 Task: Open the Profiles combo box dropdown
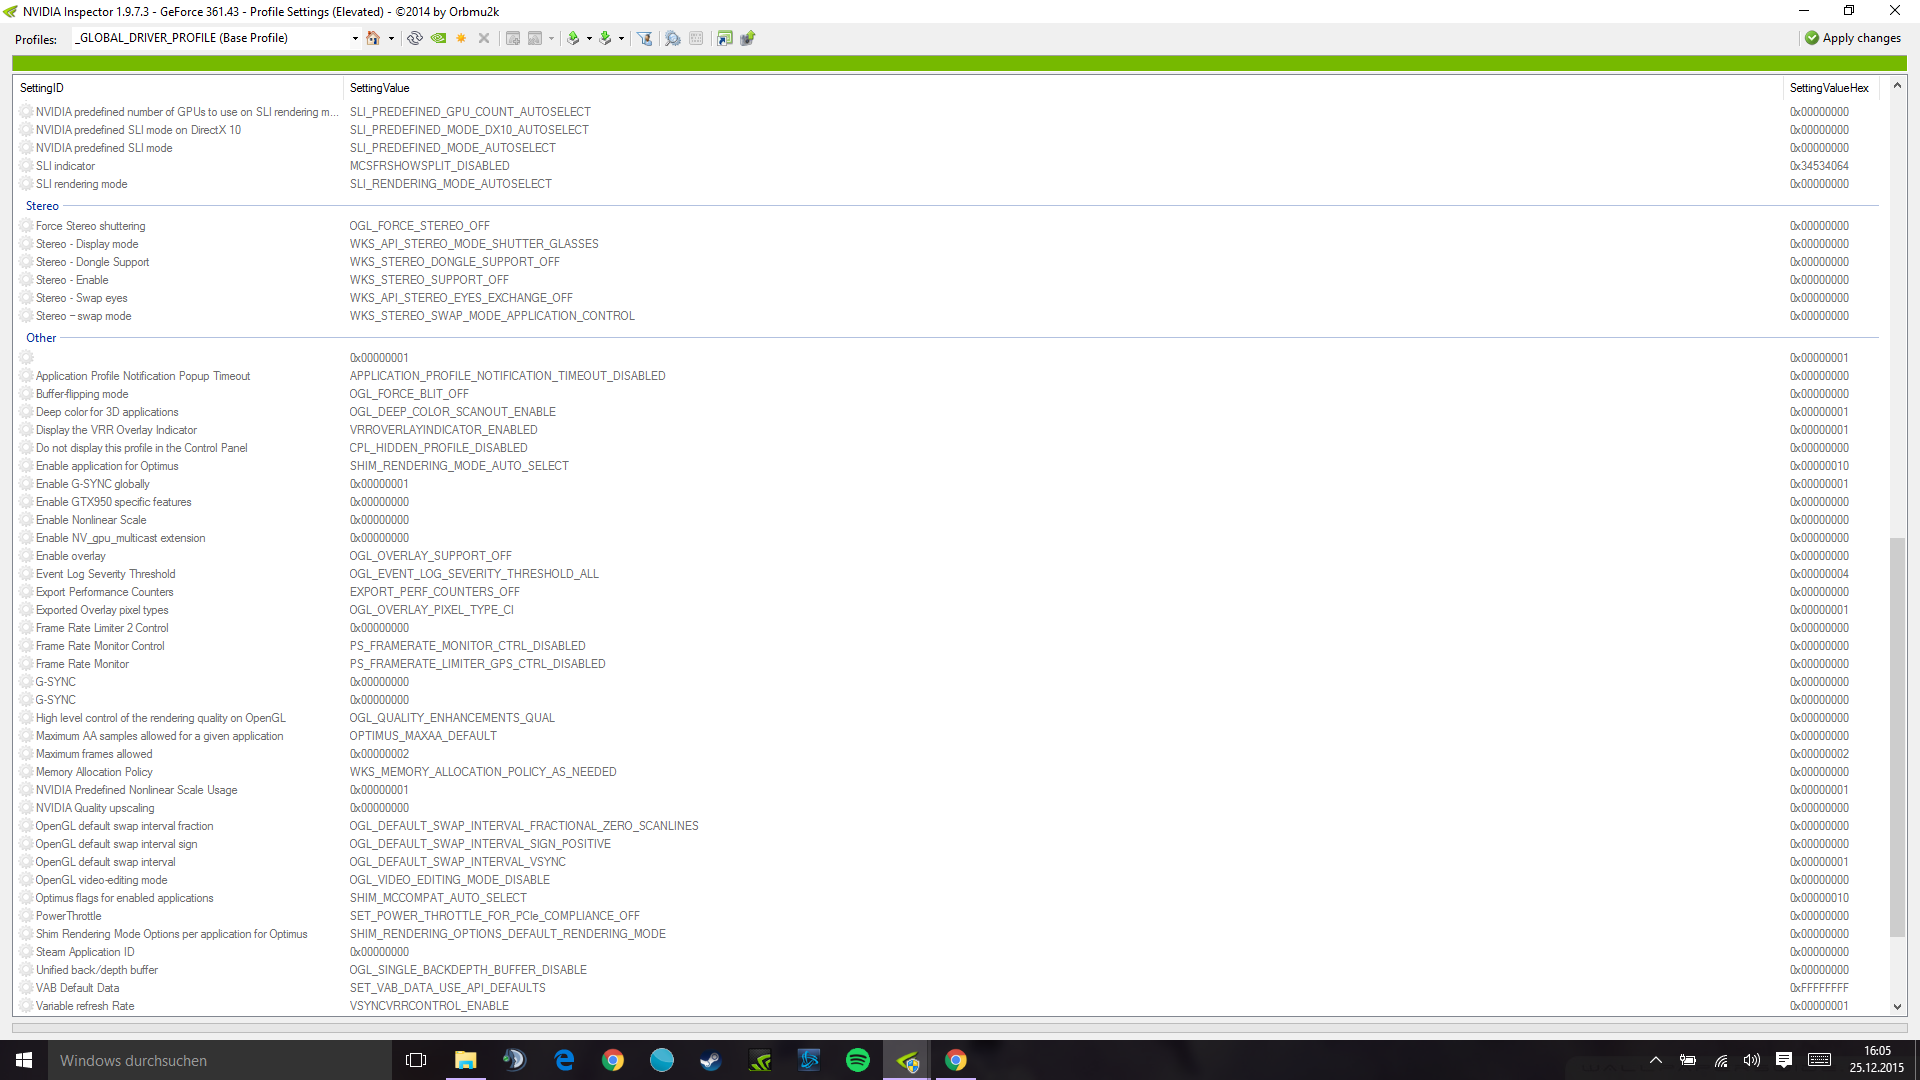355,38
